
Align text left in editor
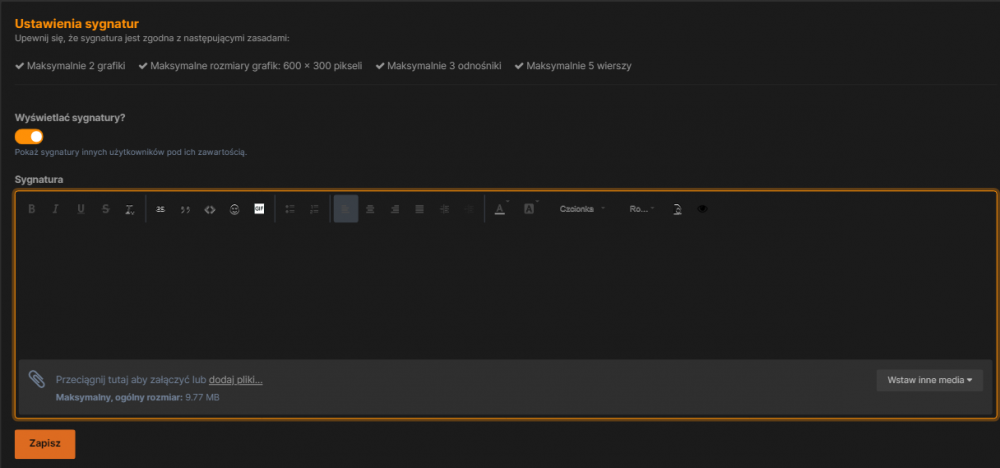click(x=346, y=209)
